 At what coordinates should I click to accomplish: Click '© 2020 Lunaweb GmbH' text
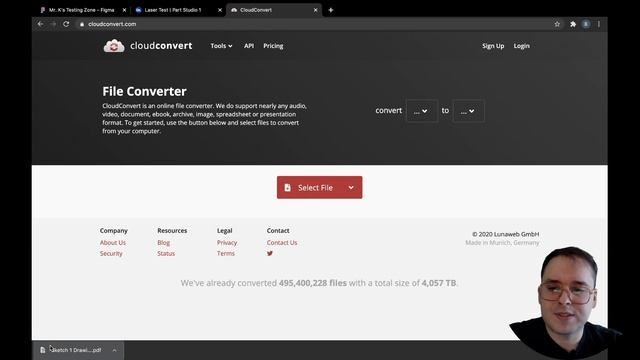point(506,234)
